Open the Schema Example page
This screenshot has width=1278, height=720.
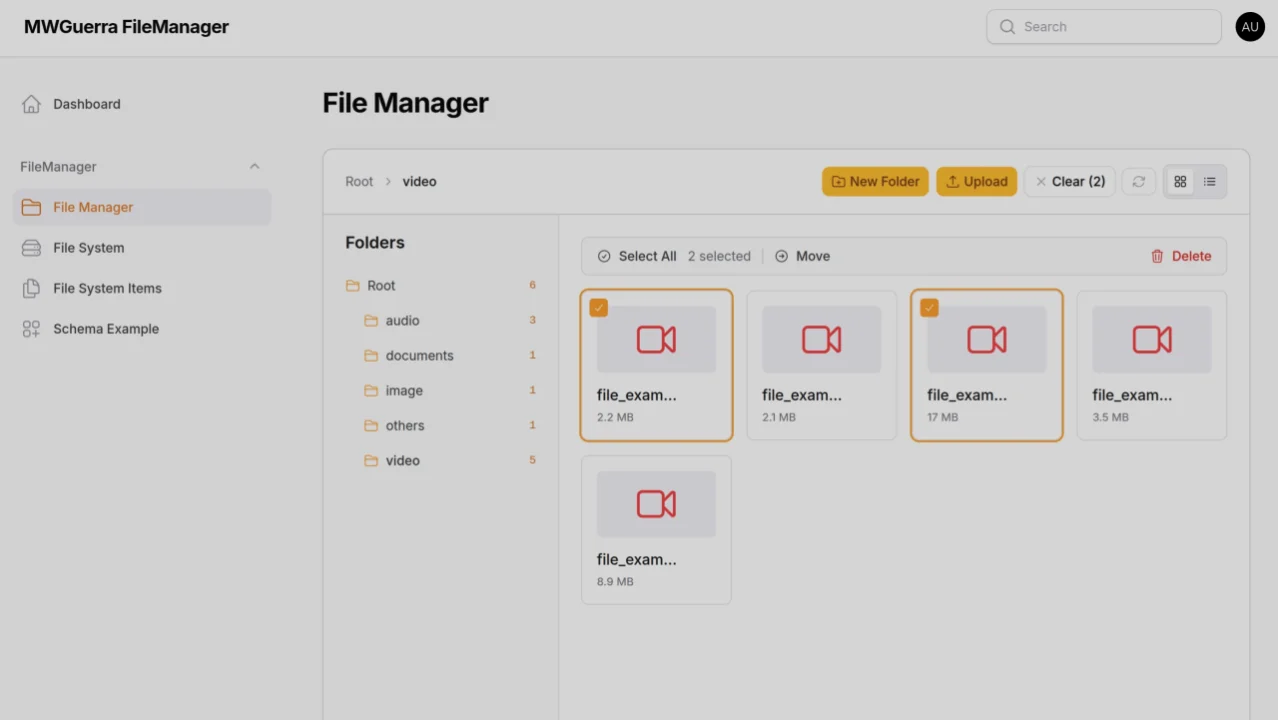click(x=105, y=328)
